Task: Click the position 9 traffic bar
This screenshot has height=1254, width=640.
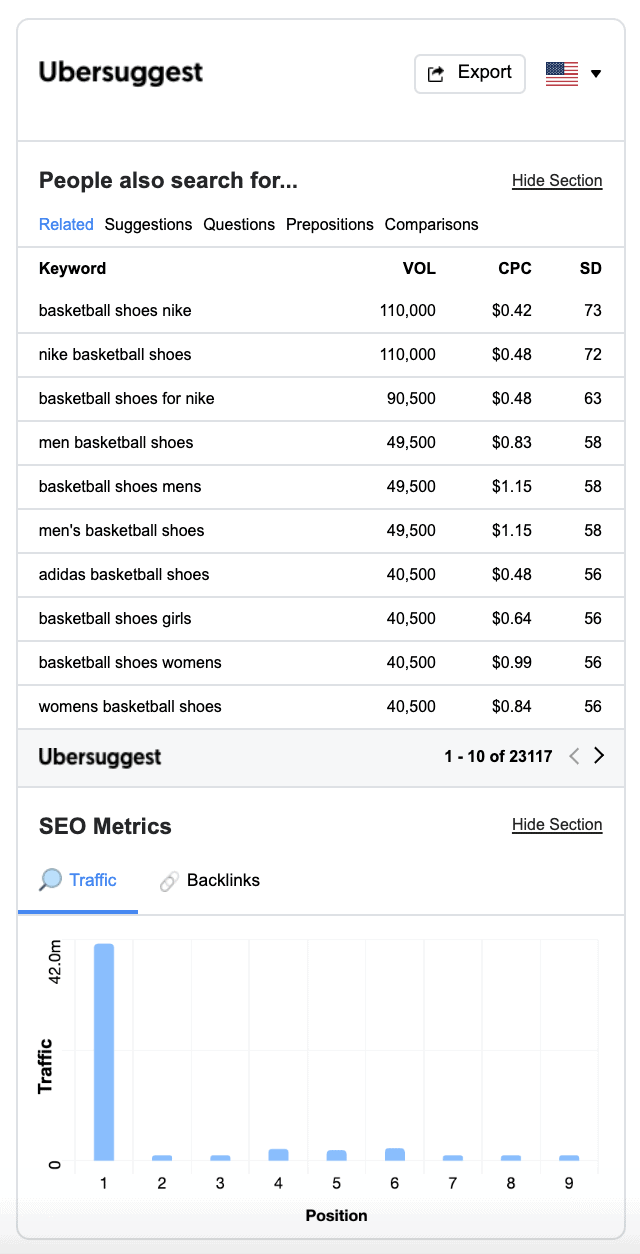Action: click(569, 1158)
